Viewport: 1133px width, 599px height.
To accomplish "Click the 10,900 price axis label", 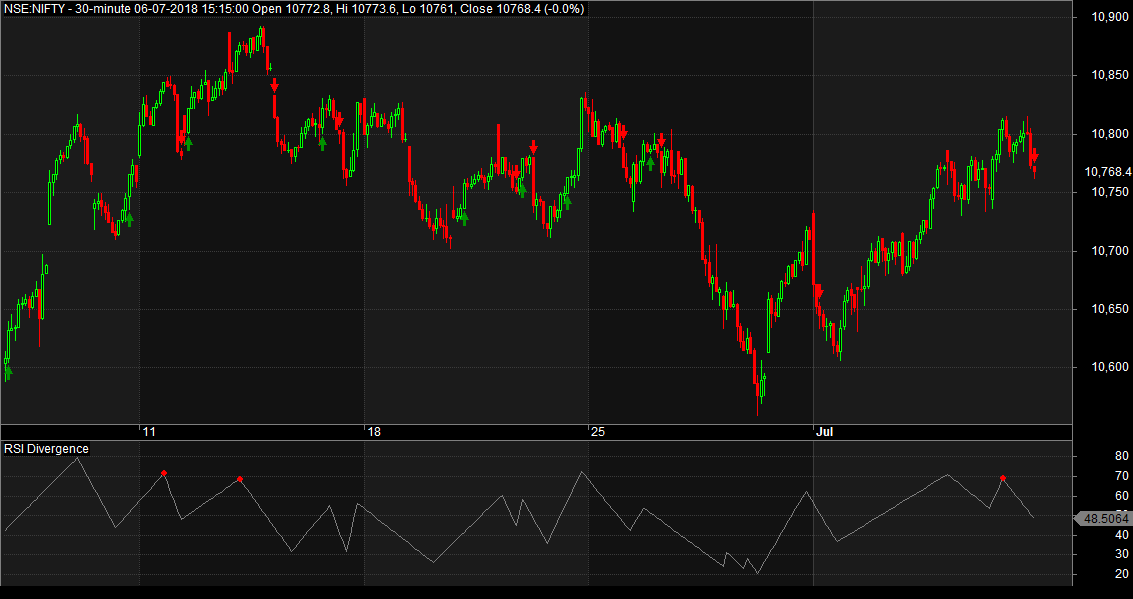I will pos(1111,17).
